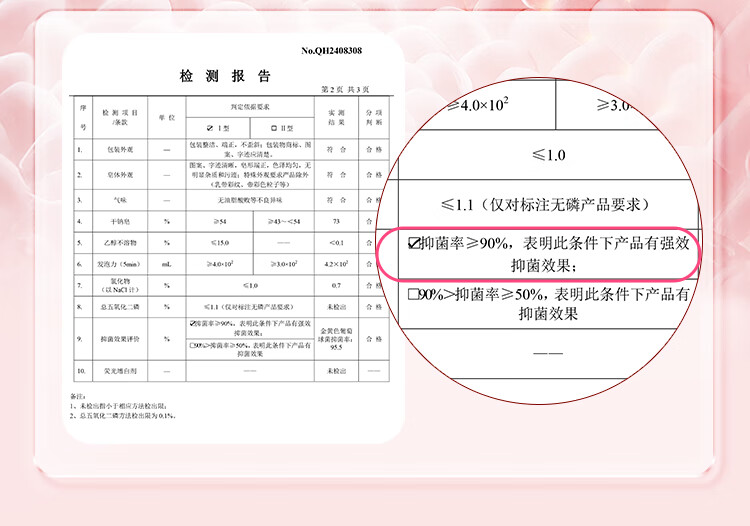The width and height of the screenshot is (750, 526).
Task: Click the measured value 4.2×10² for 发泡力
Action: click(x=338, y=264)
